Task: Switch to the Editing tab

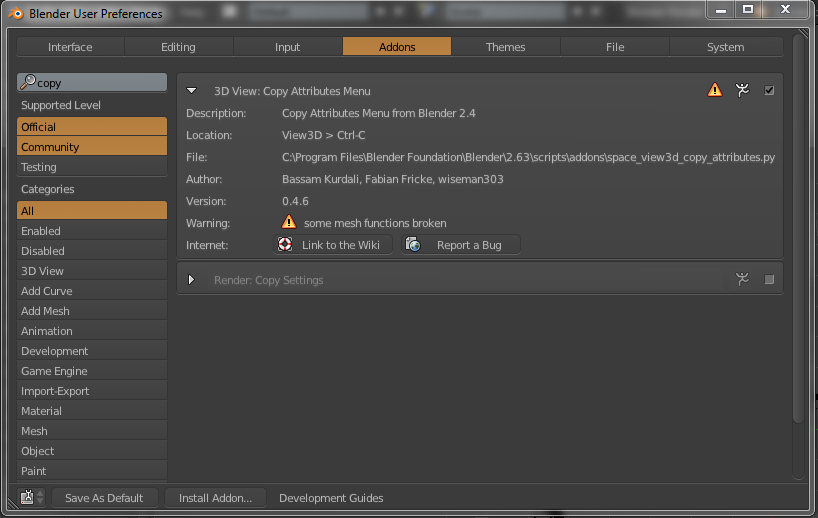Action: 178,47
